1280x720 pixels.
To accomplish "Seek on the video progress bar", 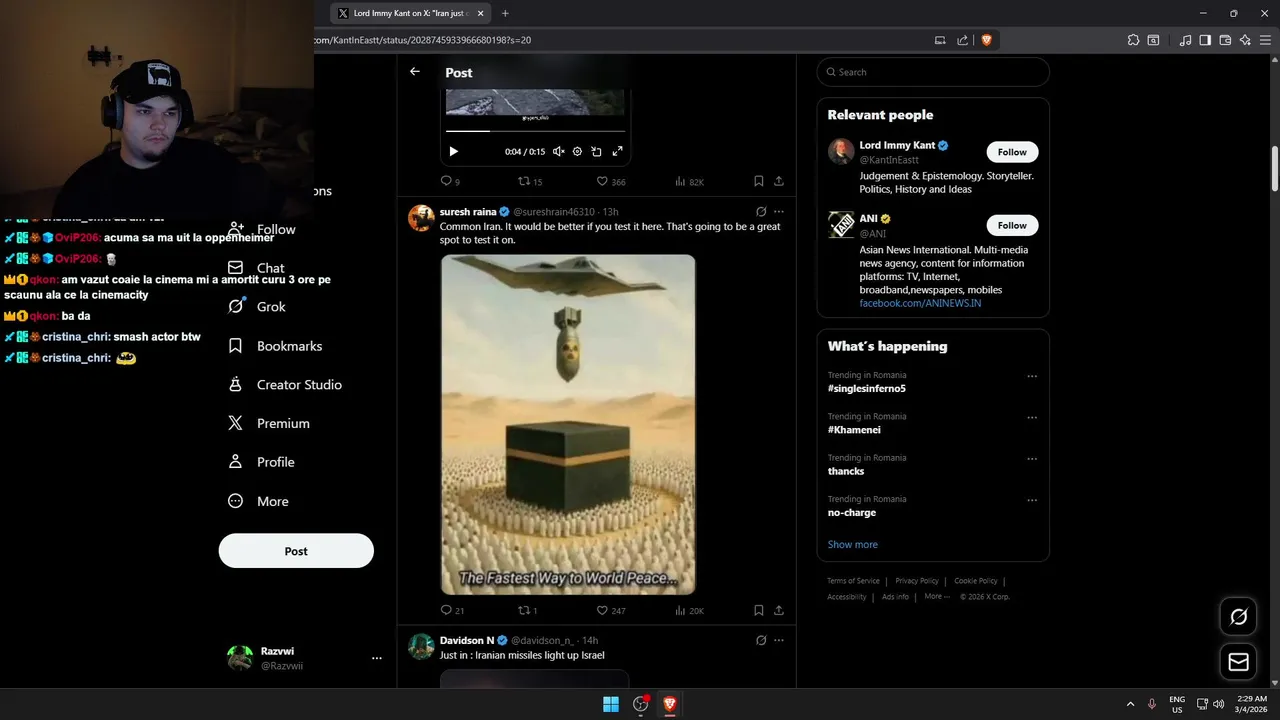I will (x=535, y=131).
